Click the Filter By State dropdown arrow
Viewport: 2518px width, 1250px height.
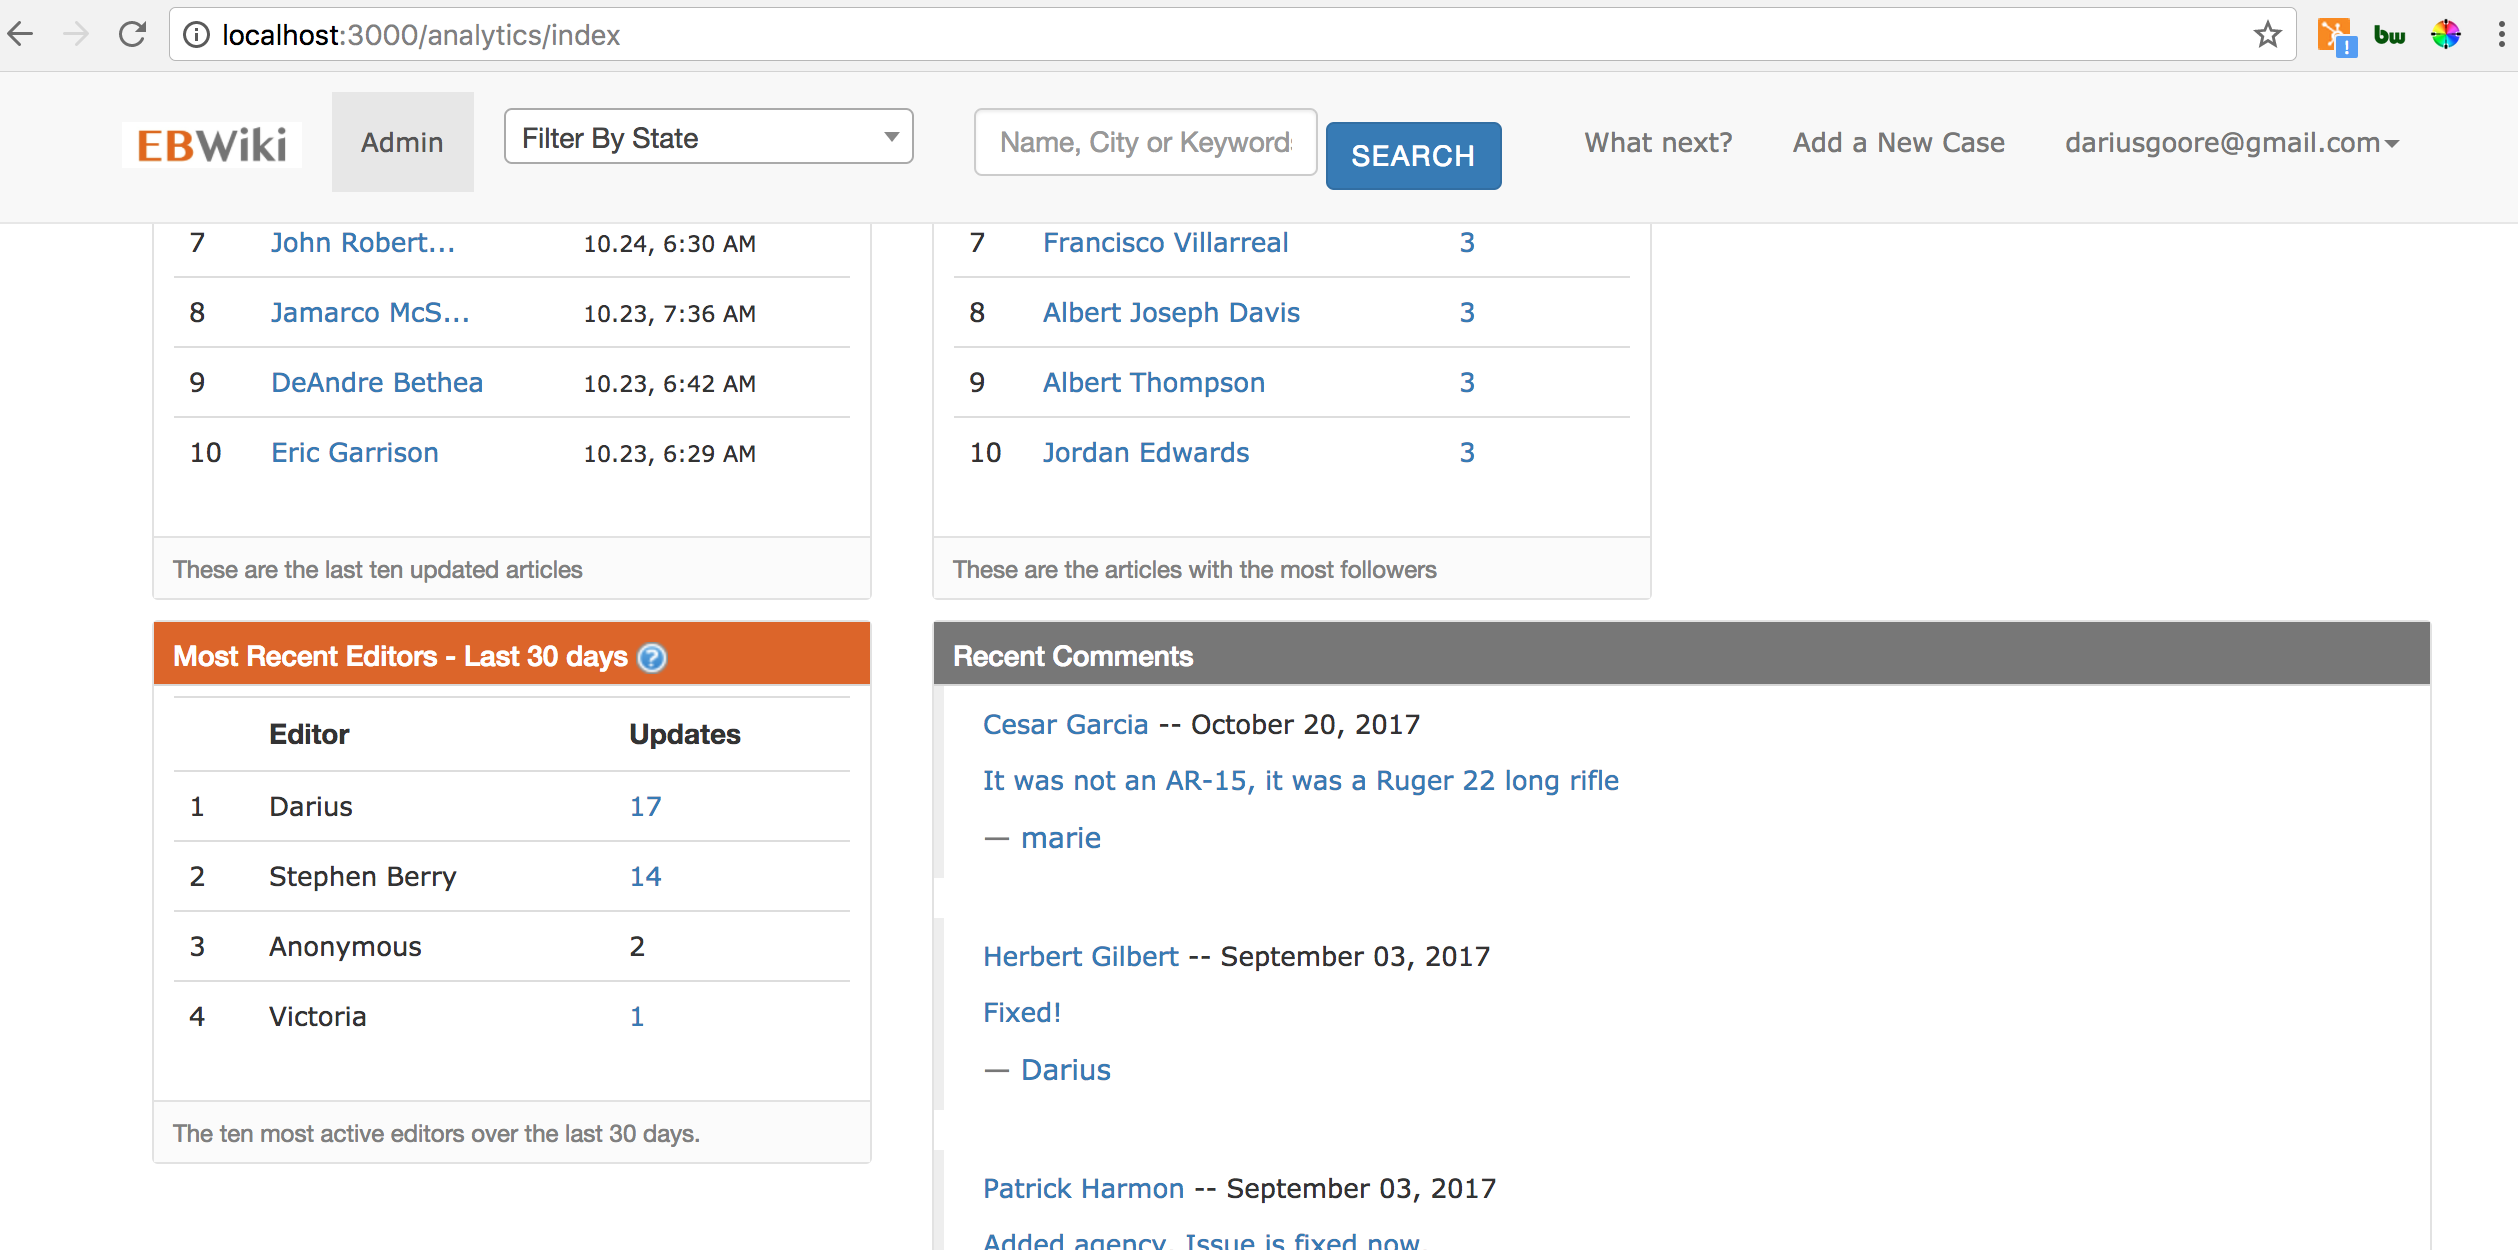click(x=889, y=137)
